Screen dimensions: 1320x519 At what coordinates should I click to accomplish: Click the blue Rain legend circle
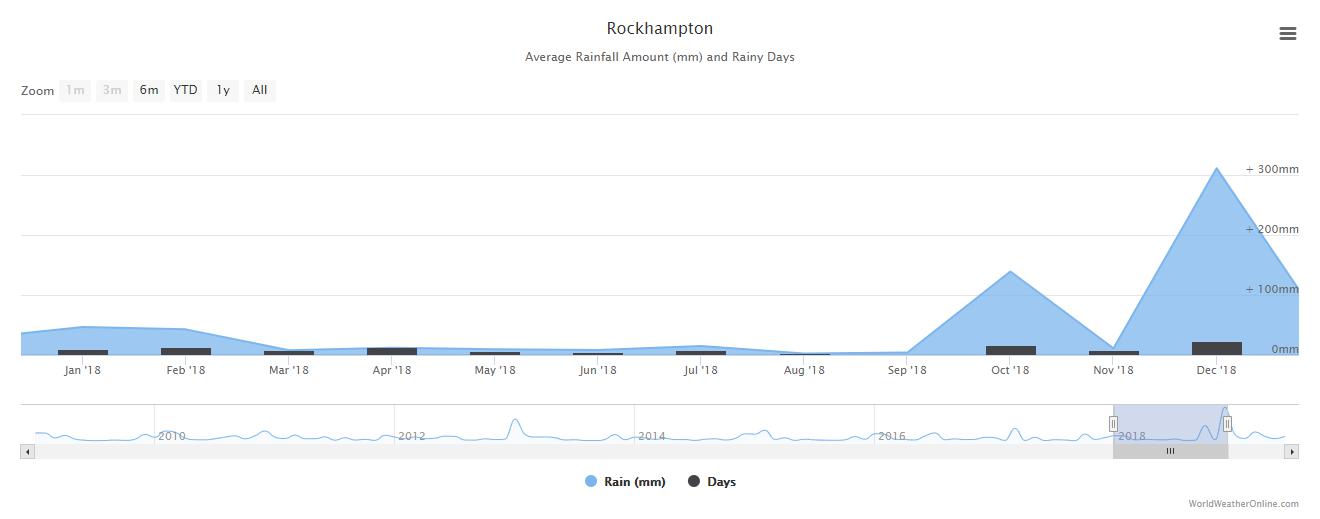pos(591,482)
